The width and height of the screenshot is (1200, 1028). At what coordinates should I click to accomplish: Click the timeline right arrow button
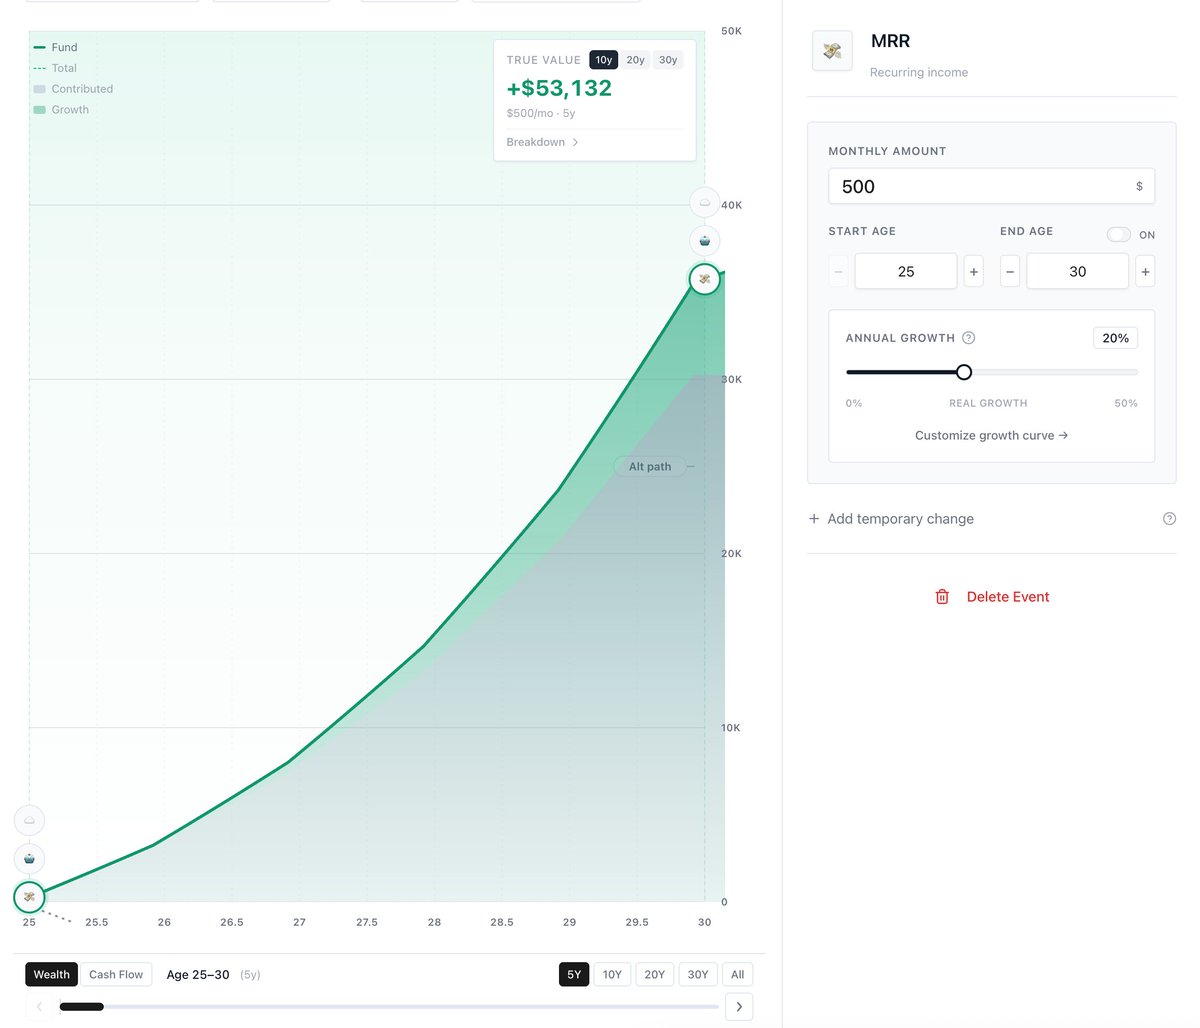[x=739, y=1006]
